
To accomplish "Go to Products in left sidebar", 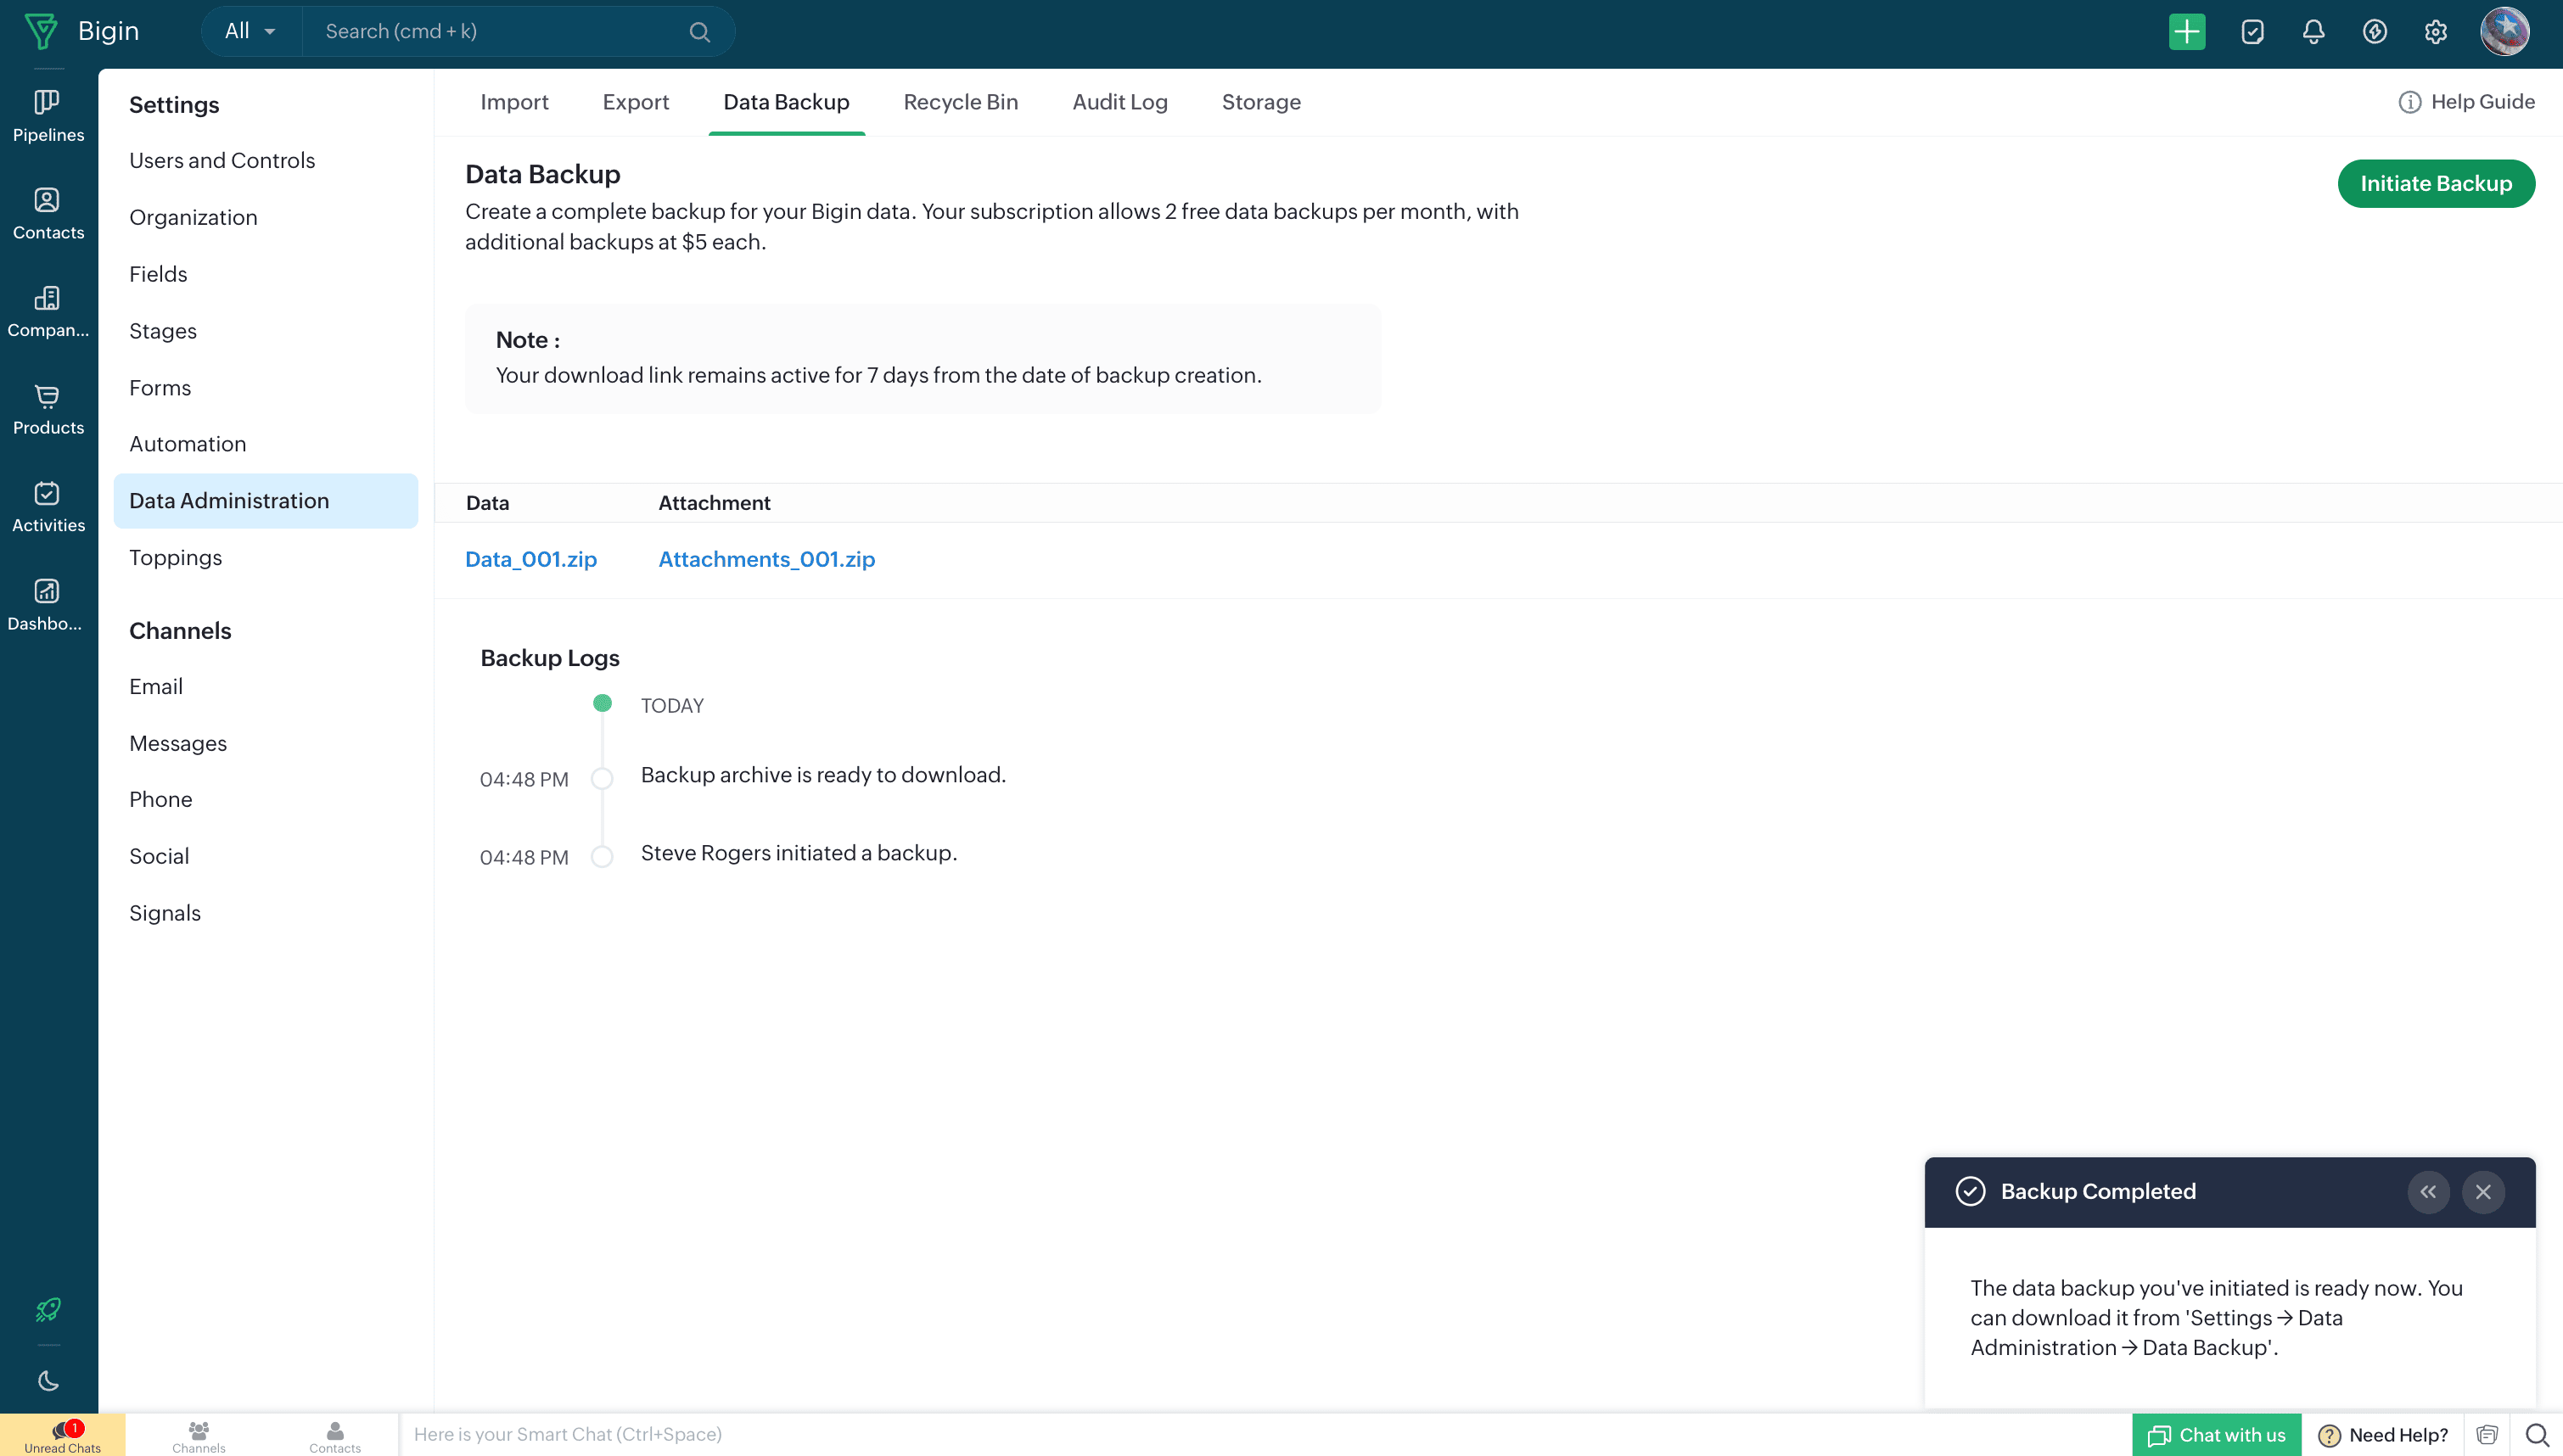I will coord(47,409).
